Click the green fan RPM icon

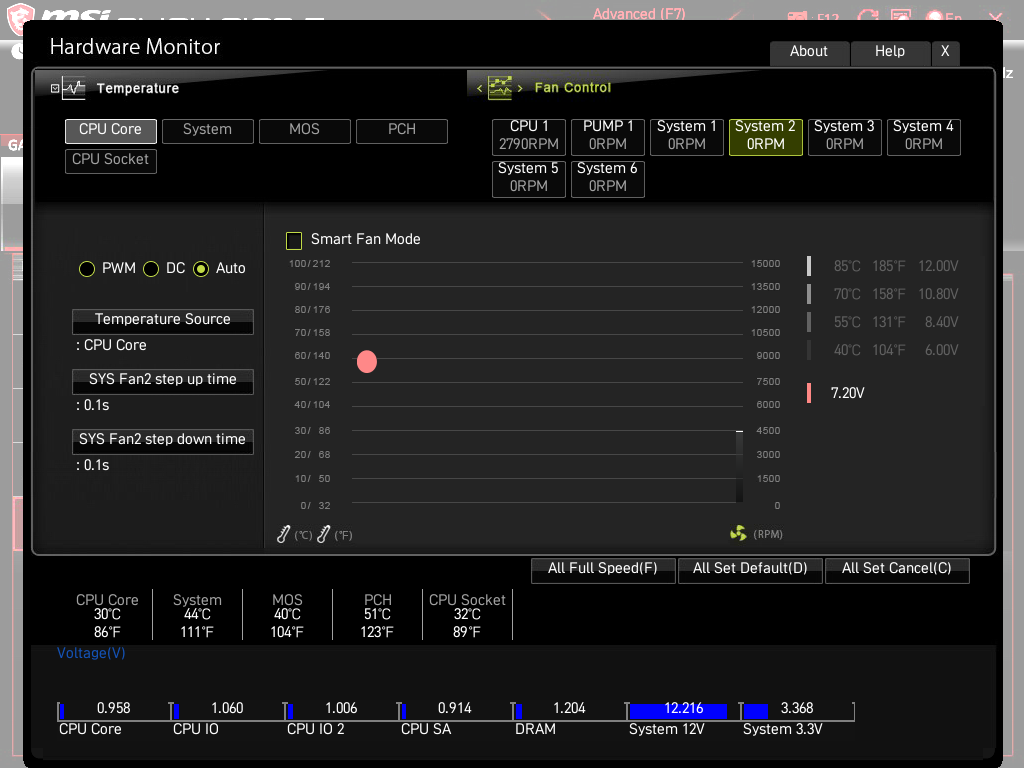click(x=738, y=534)
